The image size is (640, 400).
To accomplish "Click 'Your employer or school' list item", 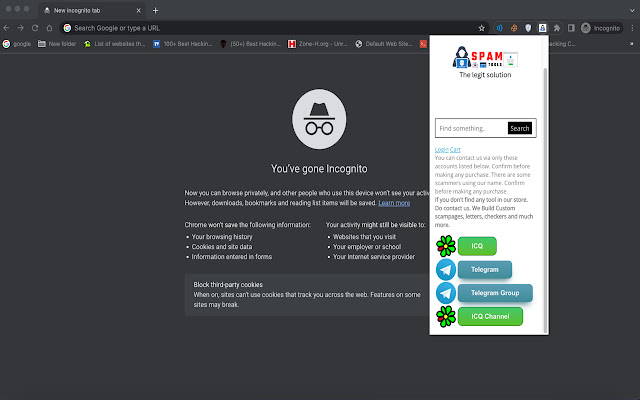I will (367, 247).
